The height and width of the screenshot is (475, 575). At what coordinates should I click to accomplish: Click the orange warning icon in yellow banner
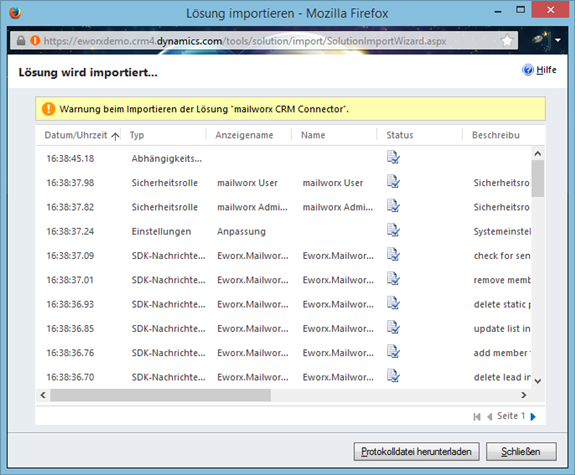48,109
